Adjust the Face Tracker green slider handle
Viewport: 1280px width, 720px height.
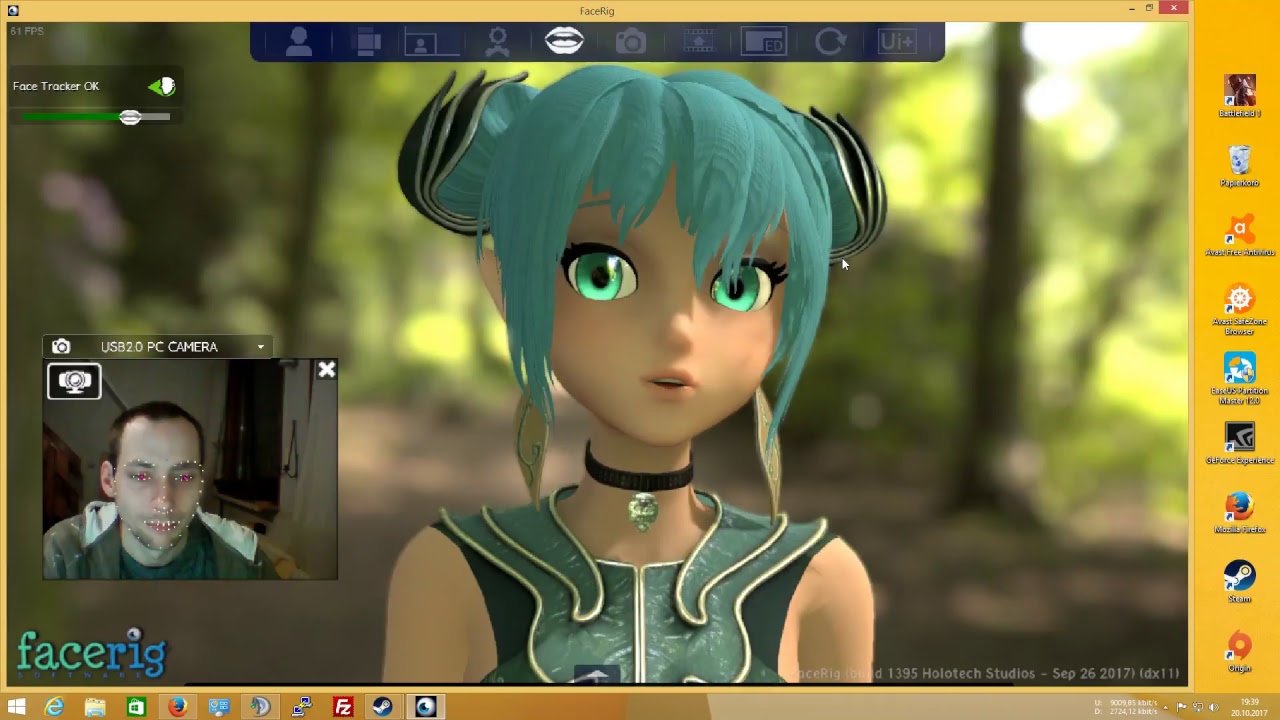pos(130,117)
